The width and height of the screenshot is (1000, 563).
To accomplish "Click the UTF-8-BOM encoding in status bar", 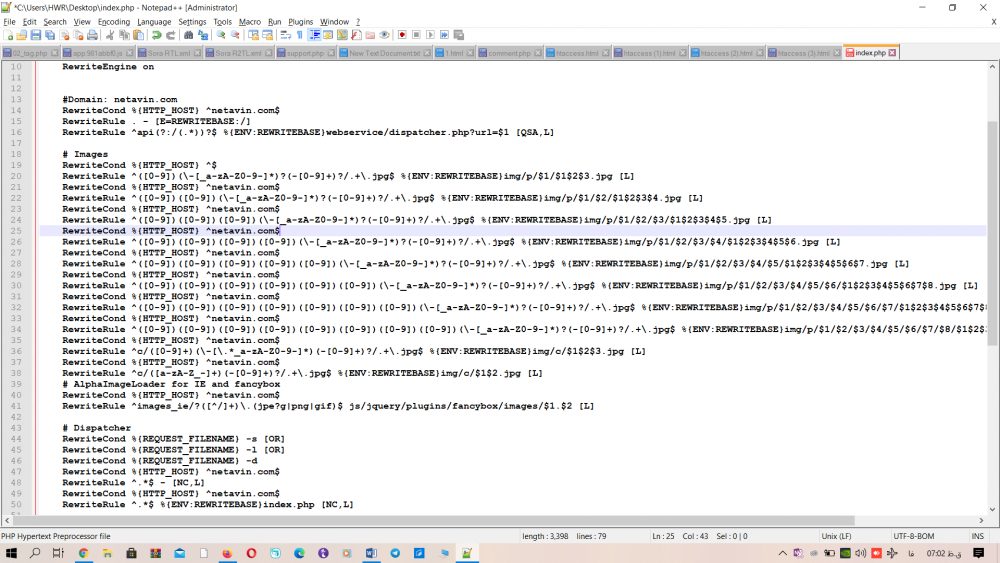I will 914,536.
